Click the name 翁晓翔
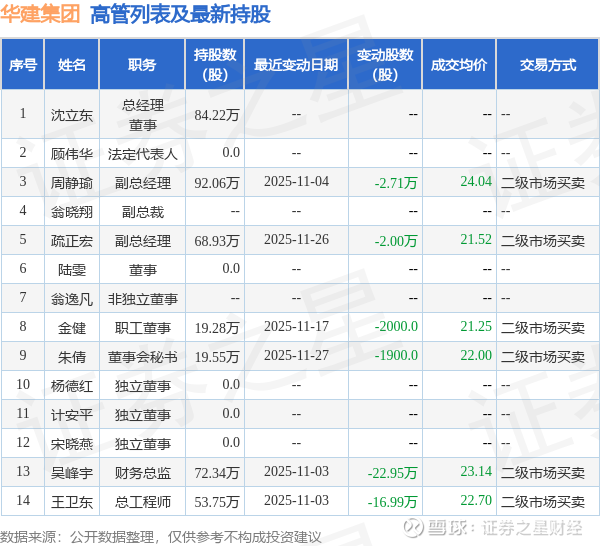Viewport: 600px width, 546px height. (72, 212)
